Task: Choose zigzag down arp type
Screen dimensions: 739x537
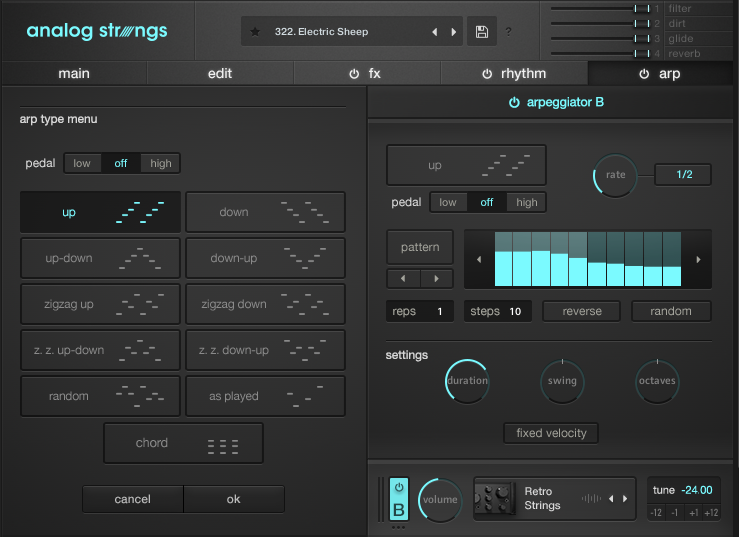Action: [265, 304]
